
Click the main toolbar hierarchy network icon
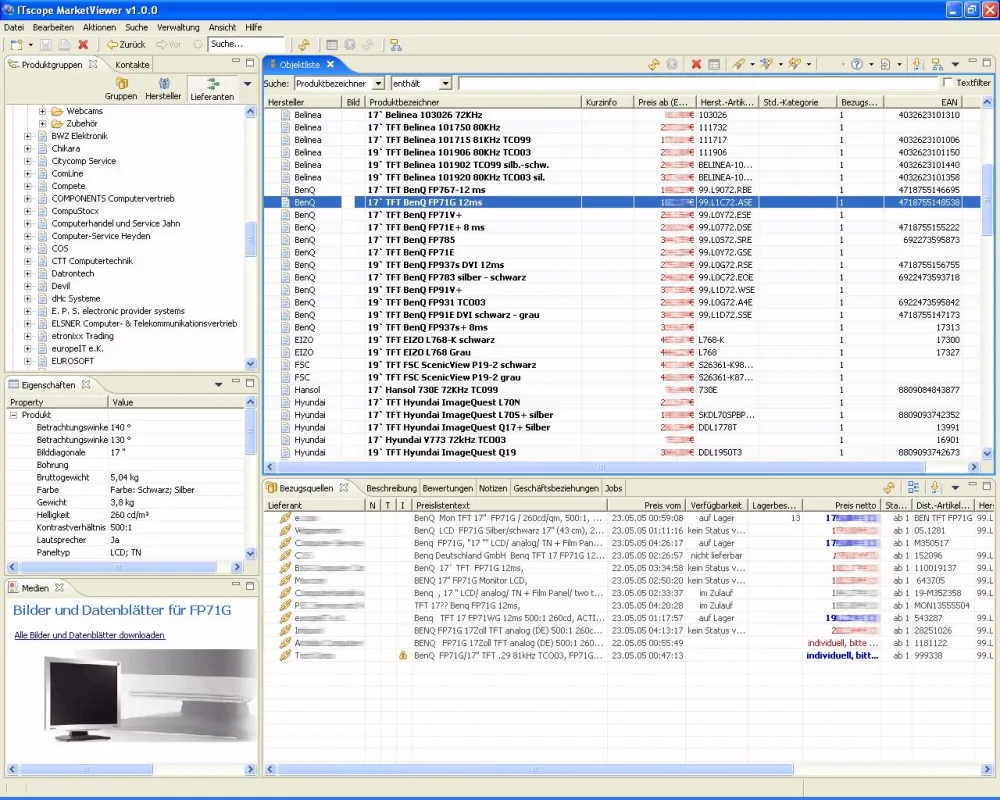(396, 45)
